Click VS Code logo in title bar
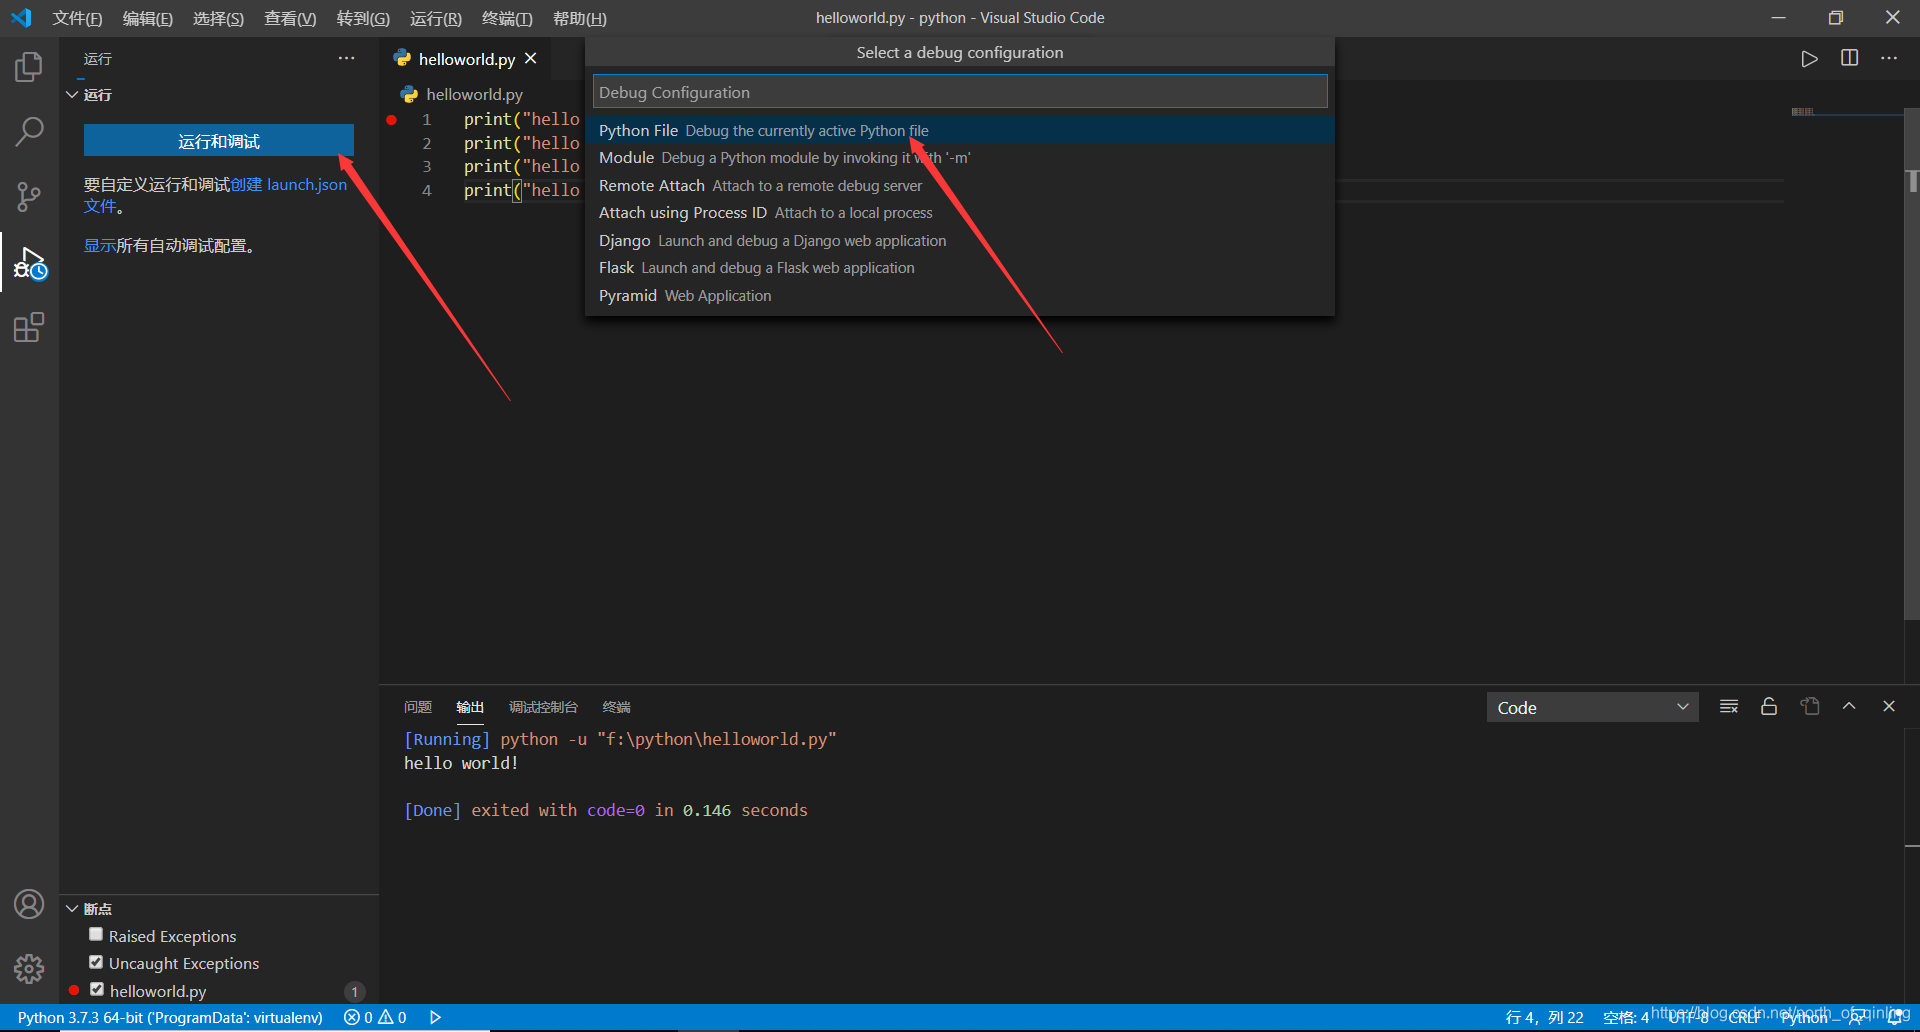 (21, 17)
